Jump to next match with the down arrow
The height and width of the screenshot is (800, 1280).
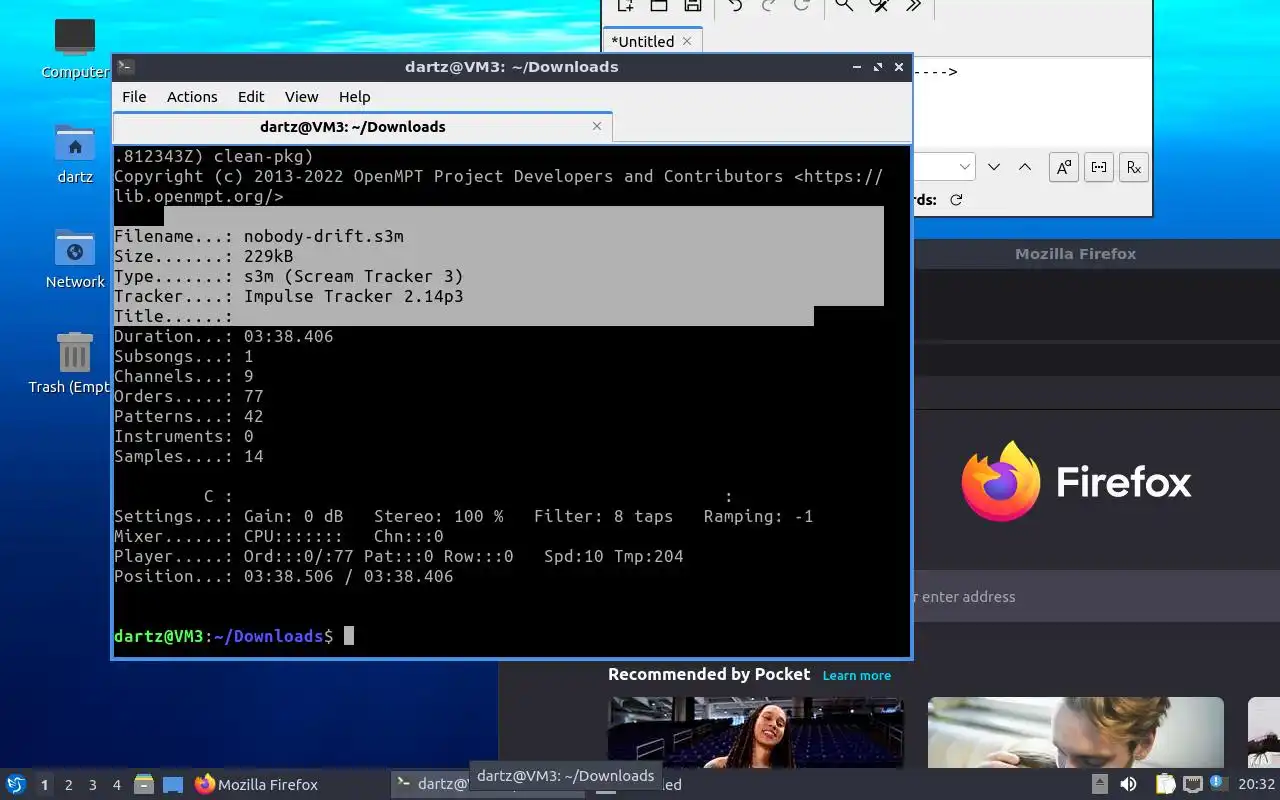pos(993,167)
